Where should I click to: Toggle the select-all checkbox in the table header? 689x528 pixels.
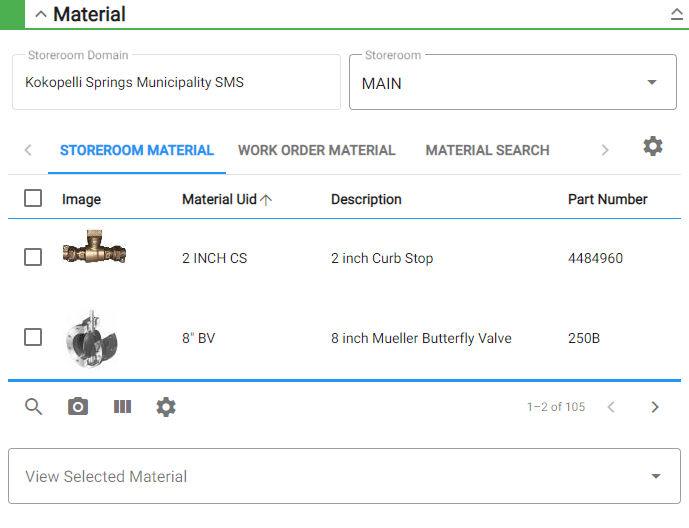(33, 199)
